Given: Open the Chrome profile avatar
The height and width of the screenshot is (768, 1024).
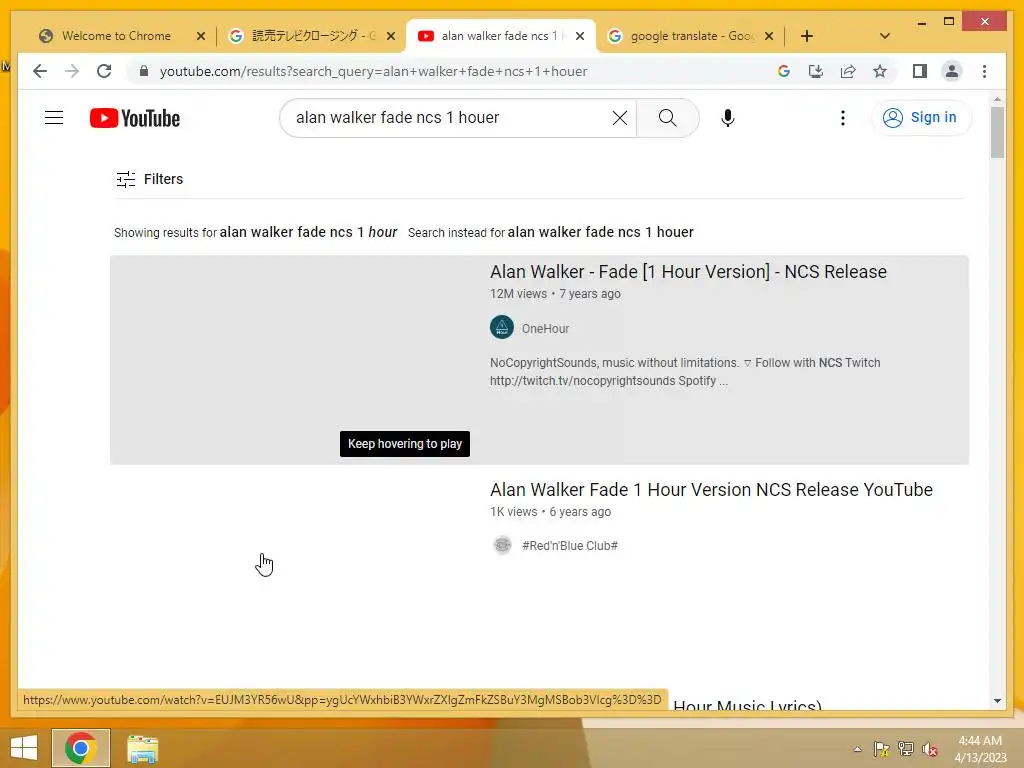Looking at the screenshot, I should 952,71.
